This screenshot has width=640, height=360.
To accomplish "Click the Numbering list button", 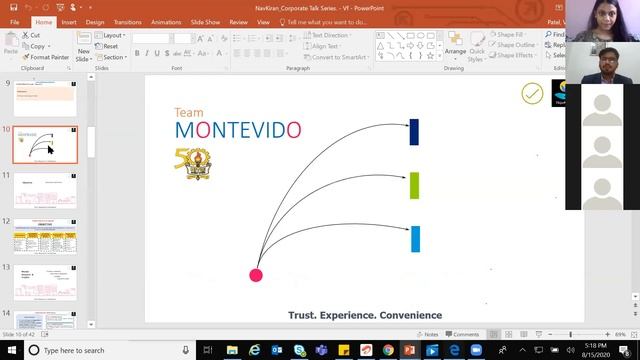I will click(253, 38).
